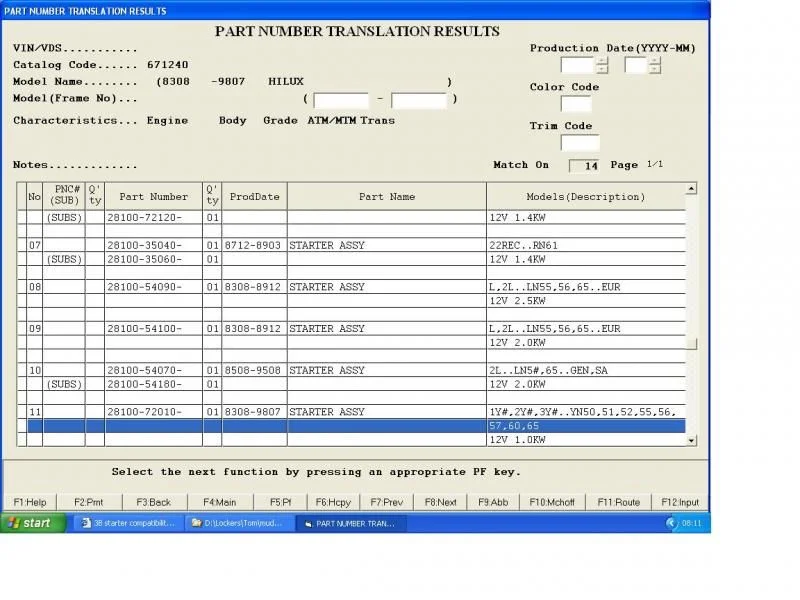The image size is (800, 600).
Task: Click the F10:Mchoff button
Action: coord(552,502)
